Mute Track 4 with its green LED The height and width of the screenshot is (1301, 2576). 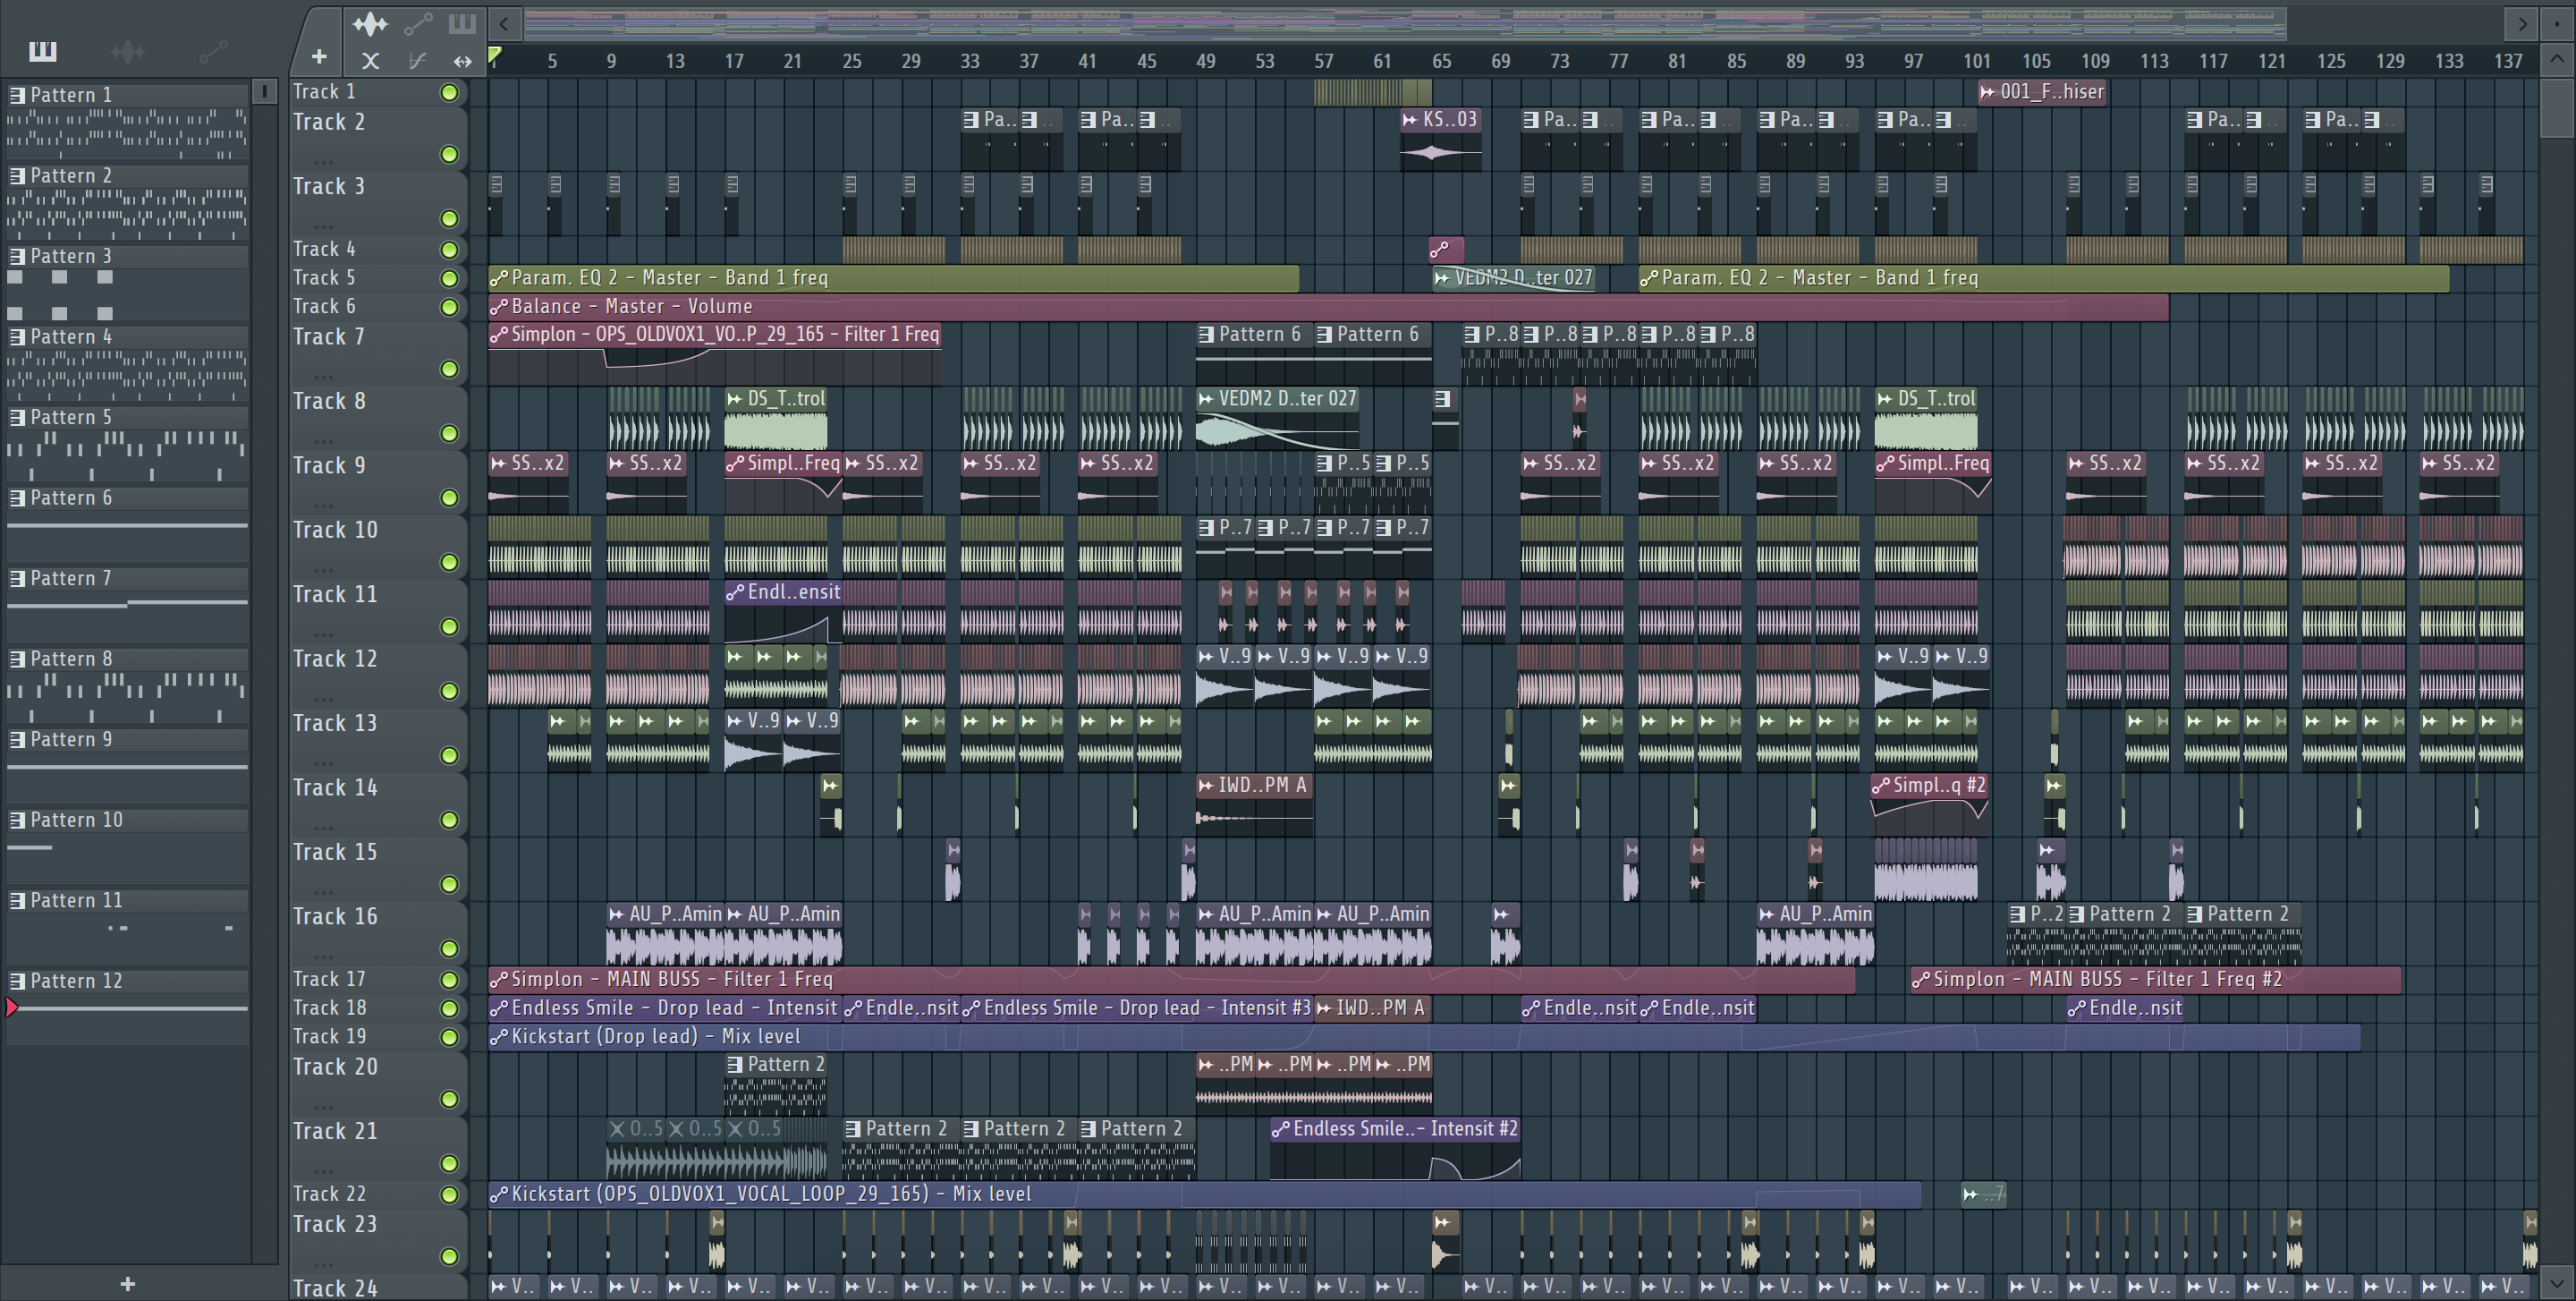coord(450,250)
